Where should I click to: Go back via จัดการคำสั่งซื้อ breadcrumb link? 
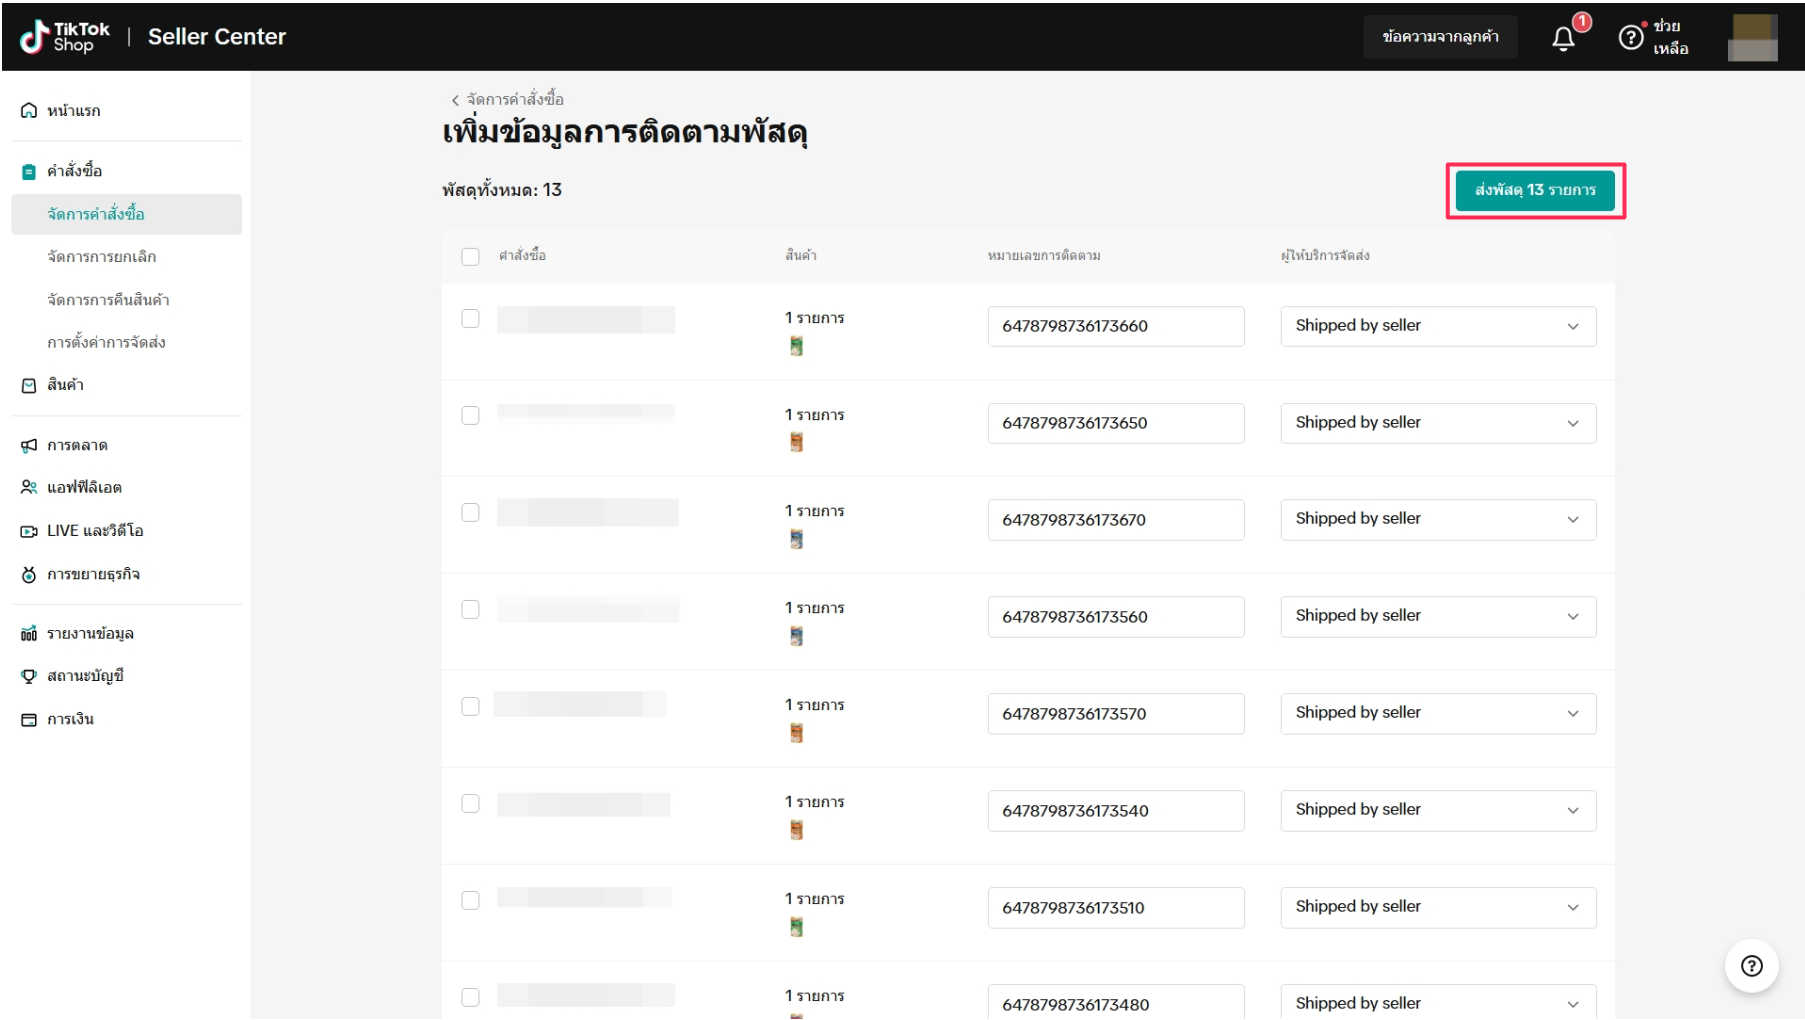pos(508,99)
